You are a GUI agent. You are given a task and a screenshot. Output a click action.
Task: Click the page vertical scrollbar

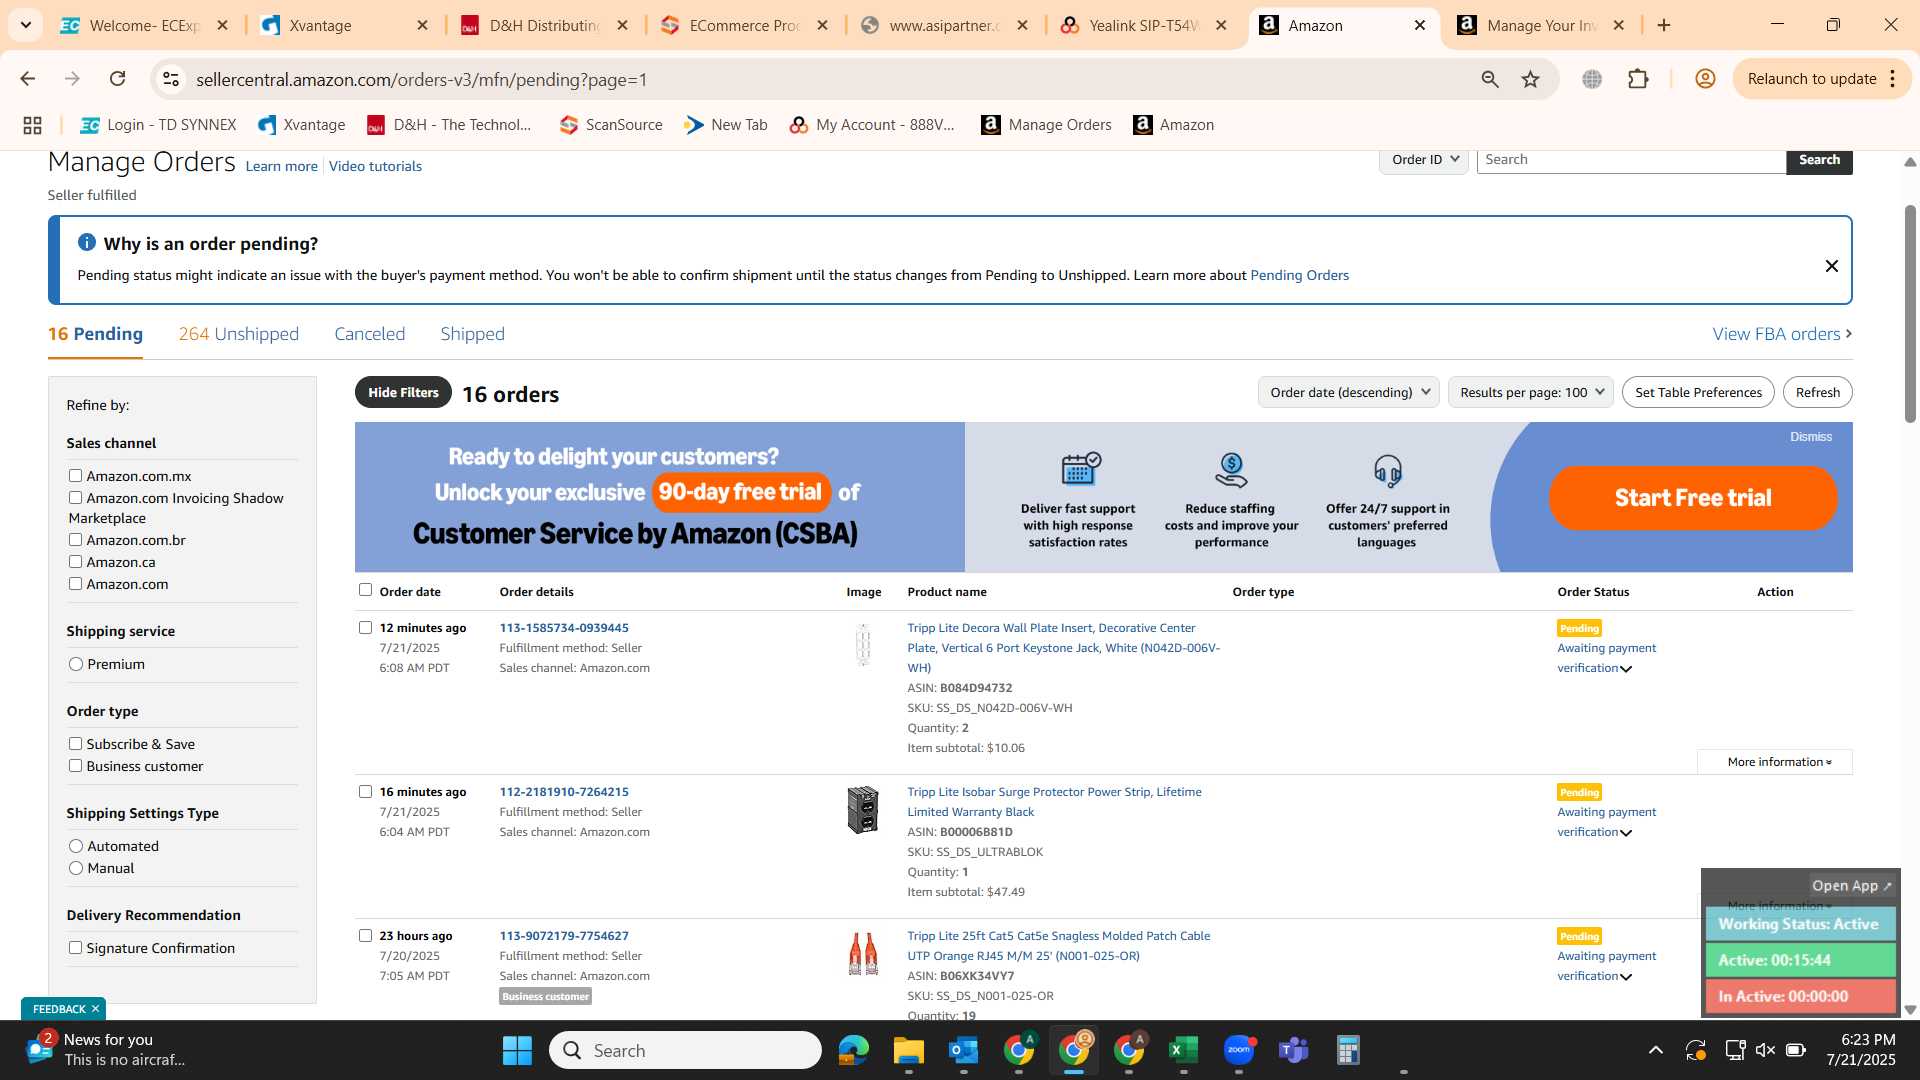pos(1910,315)
